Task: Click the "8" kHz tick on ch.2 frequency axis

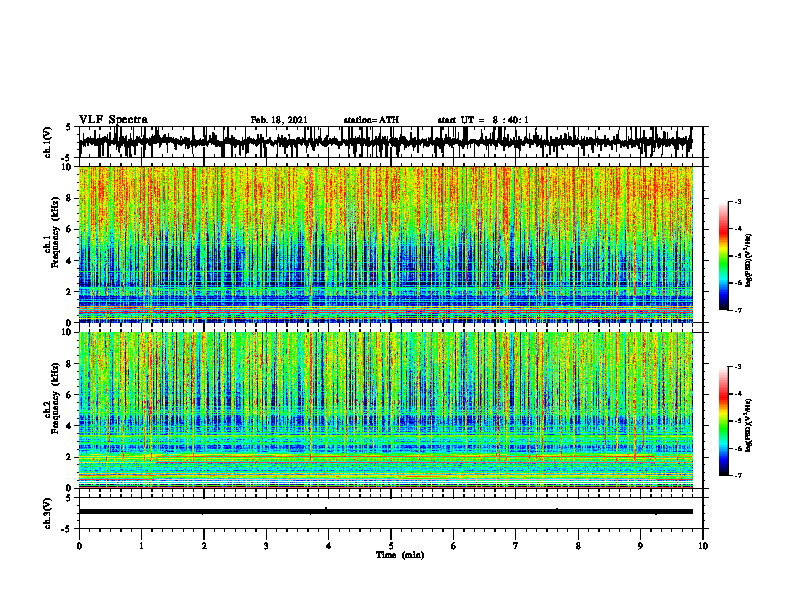Action: (x=70, y=364)
